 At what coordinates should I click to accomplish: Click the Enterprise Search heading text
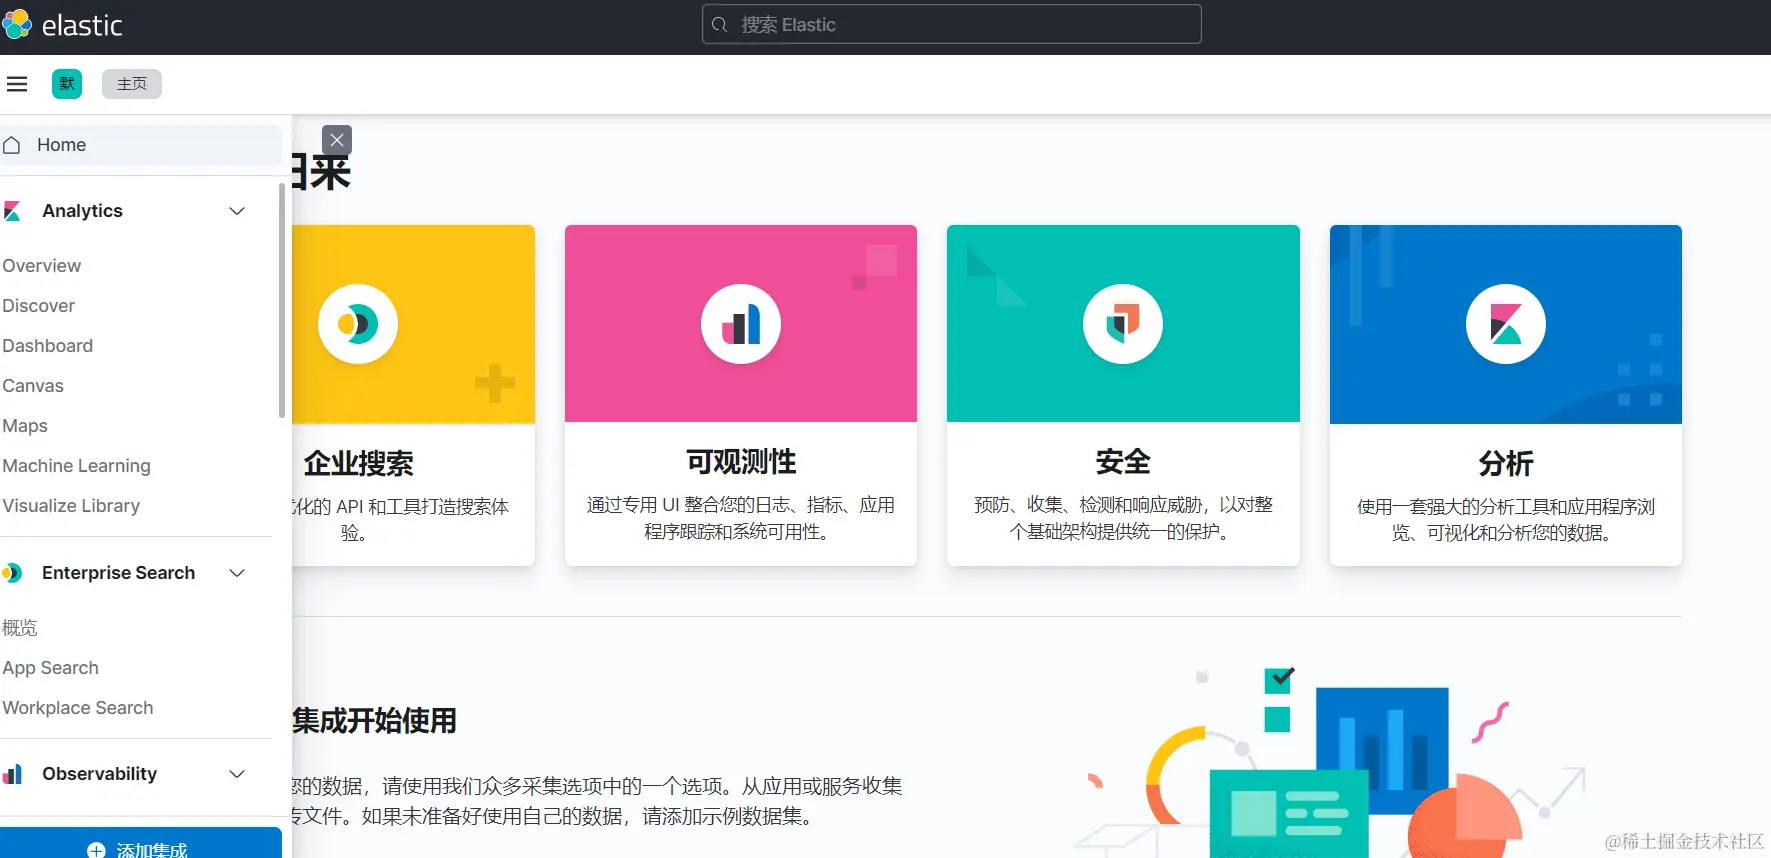tap(118, 573)
